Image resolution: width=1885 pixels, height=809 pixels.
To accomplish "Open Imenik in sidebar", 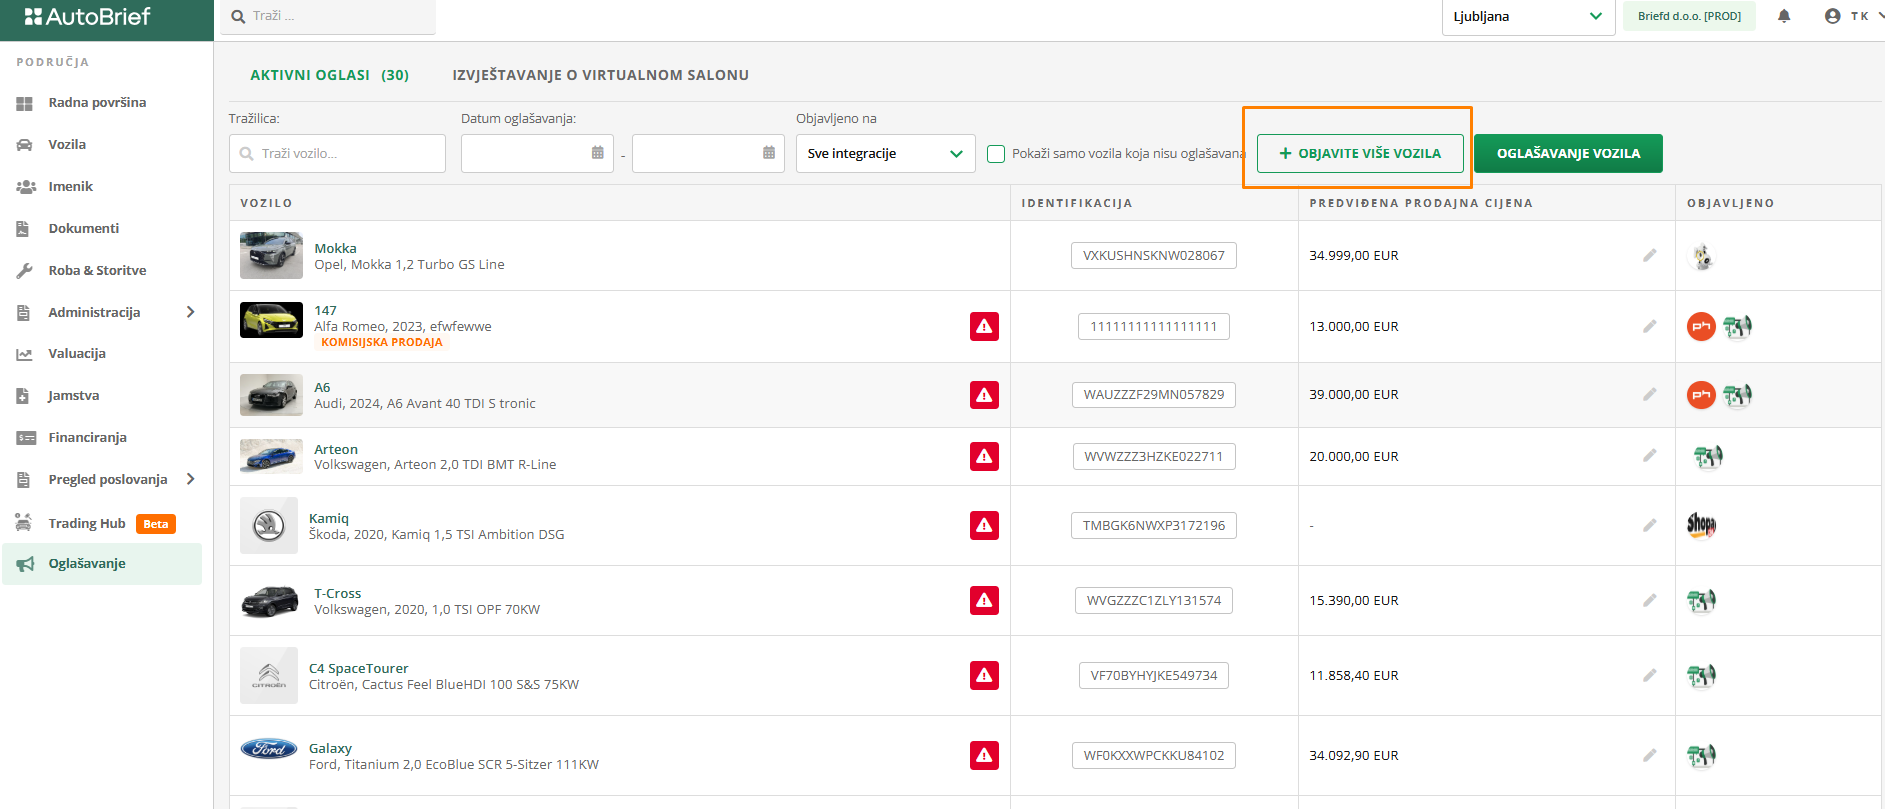I will (x=70, y=186).
